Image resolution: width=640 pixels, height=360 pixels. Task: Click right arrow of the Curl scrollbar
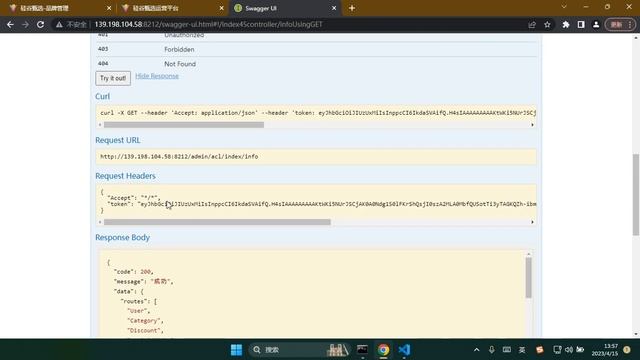[x=532, y=125]
